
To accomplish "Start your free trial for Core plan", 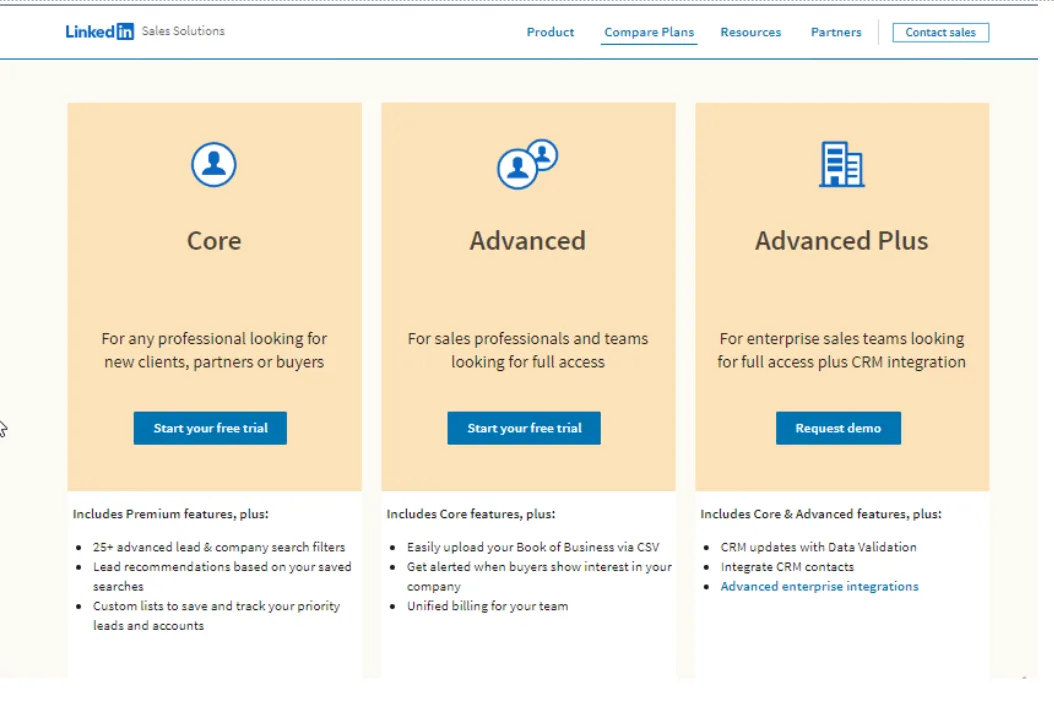I will point(210,428).
